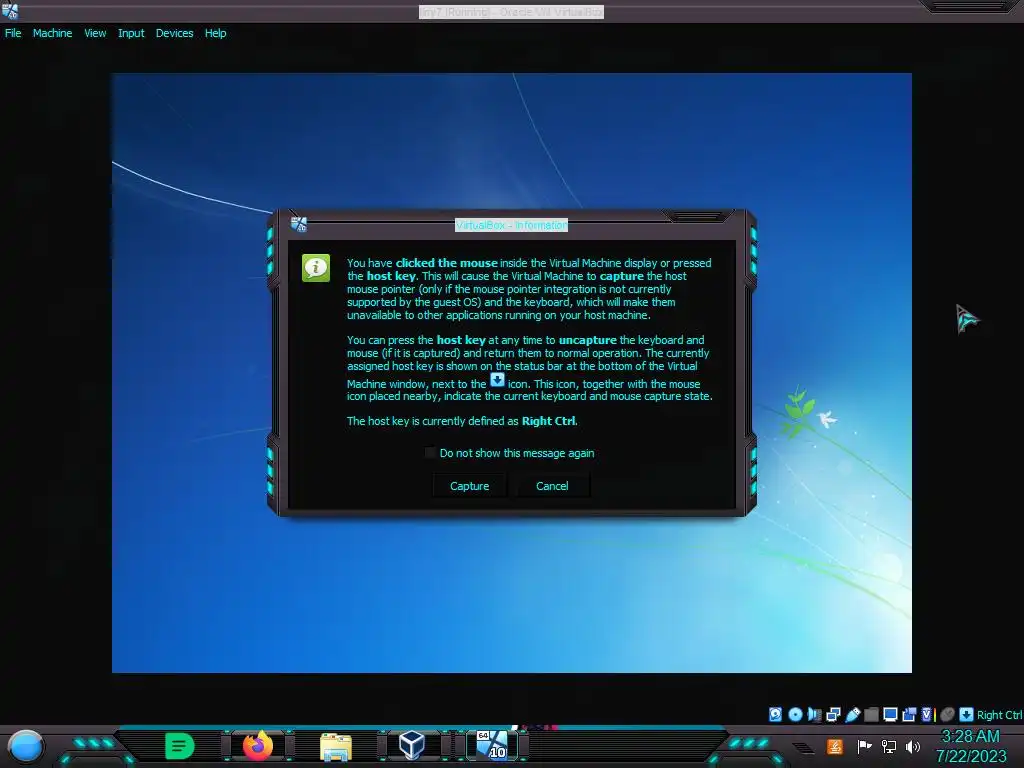The height and width of the screenshot is (768, 1024).
Task: Open the green chat app on taskbar
Action: tap(180, 746)
